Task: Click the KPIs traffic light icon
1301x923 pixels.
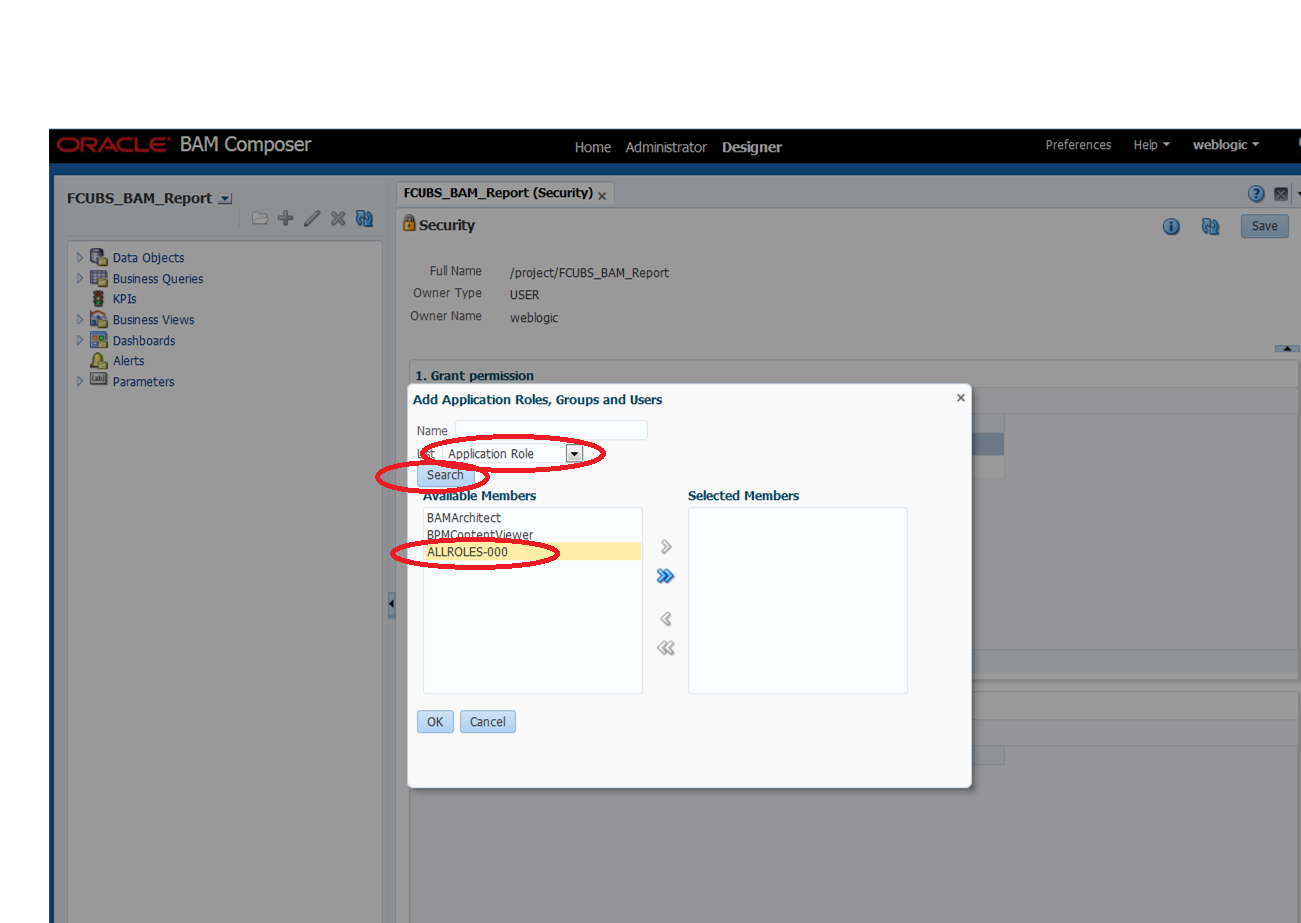Action: click(98, 299)
